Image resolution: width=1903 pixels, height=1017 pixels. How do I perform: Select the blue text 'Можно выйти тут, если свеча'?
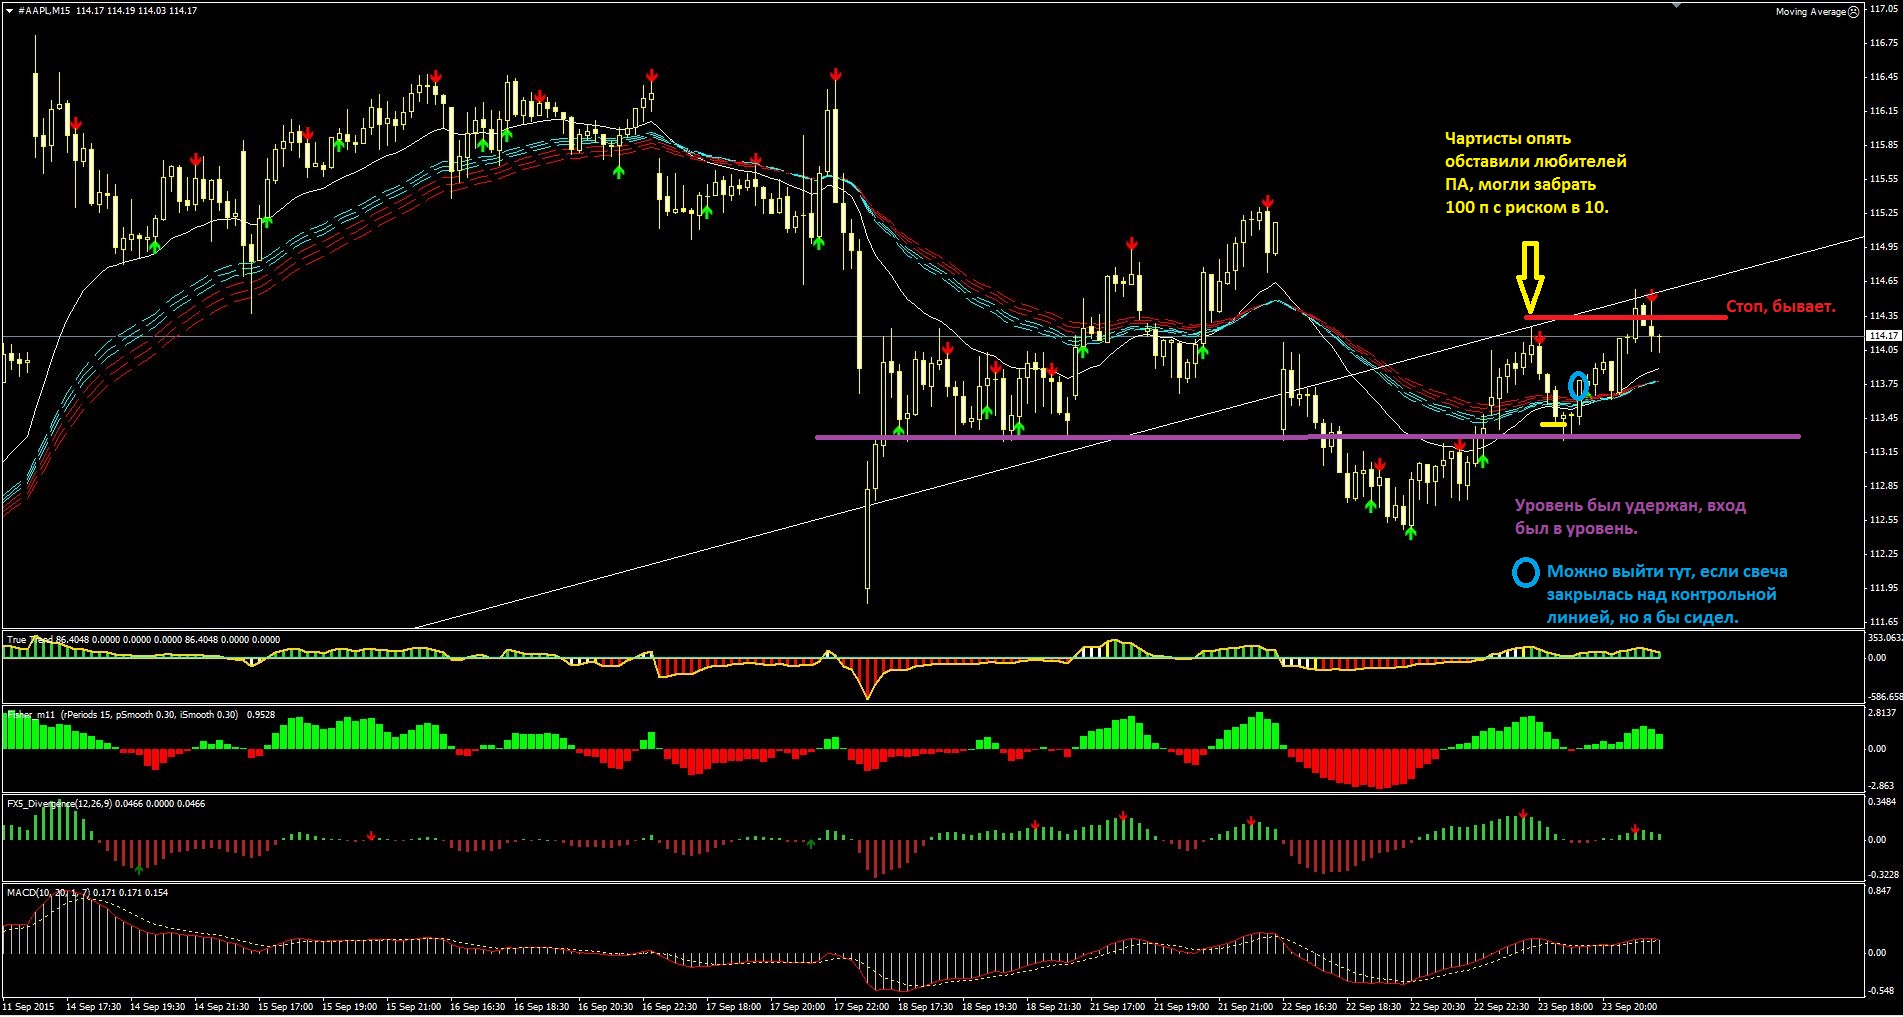pos(1667,572)
